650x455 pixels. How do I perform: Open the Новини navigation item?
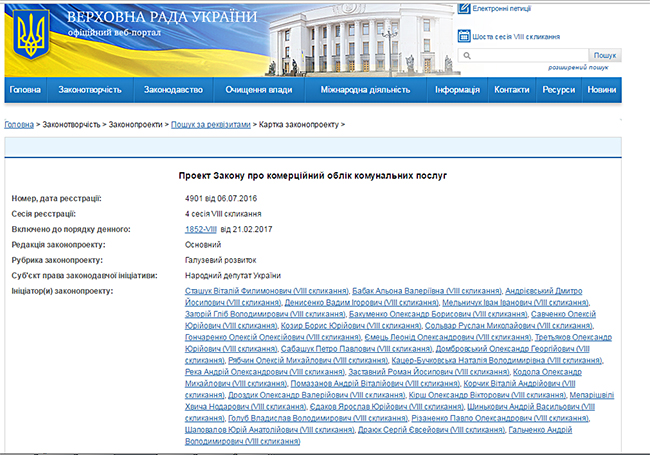coord(602,90)
